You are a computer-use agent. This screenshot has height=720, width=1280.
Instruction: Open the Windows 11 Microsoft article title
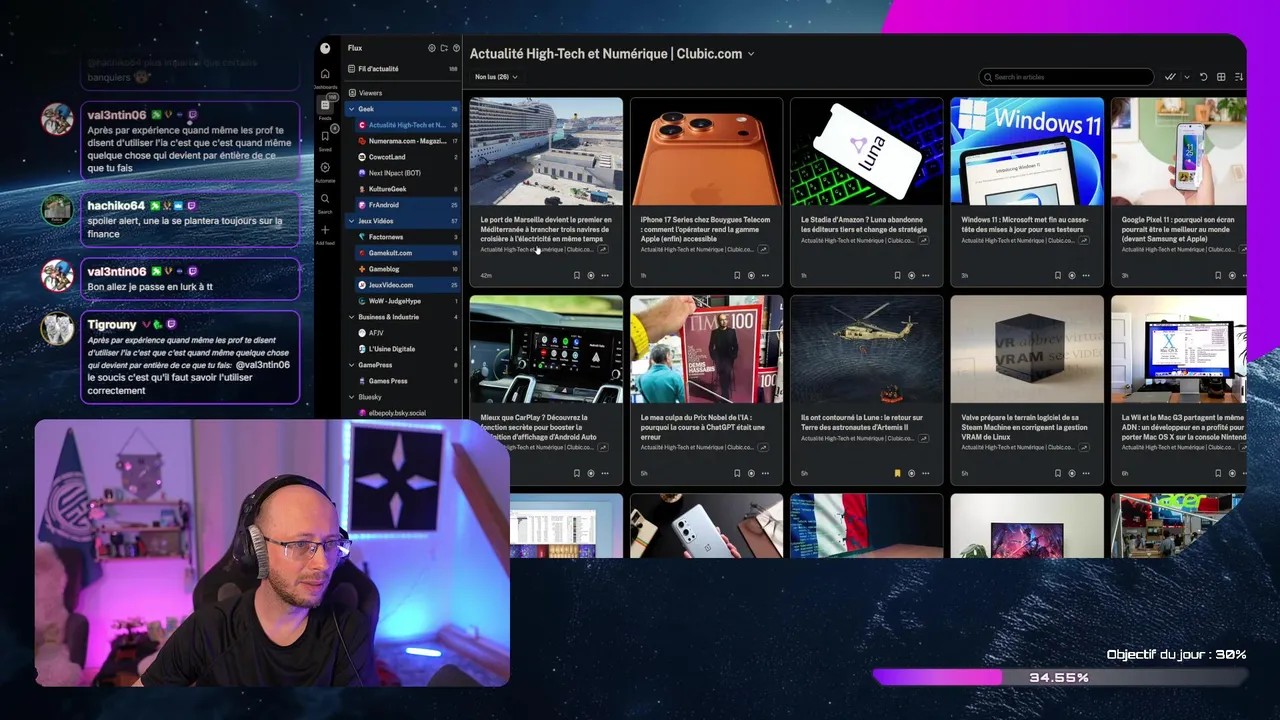point(1025,224)
